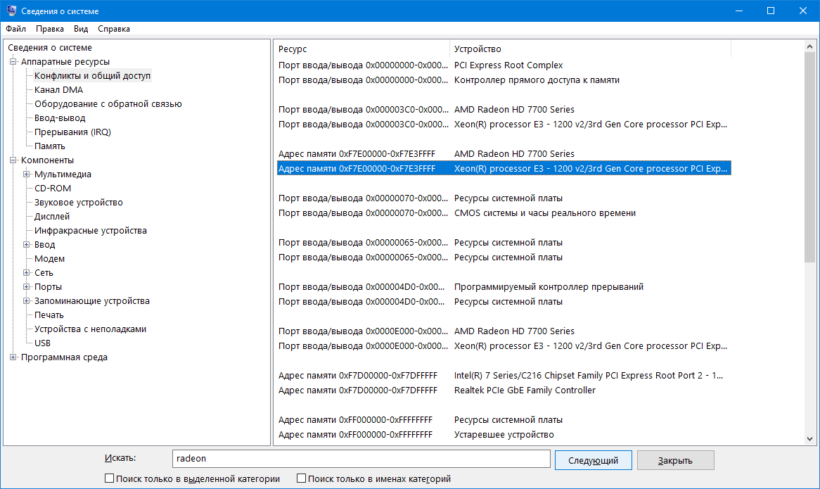Select Прерывания (IRQ) in the tree
Image resolution: width=820 pixels, height=489 pixels.
[72, 132]
